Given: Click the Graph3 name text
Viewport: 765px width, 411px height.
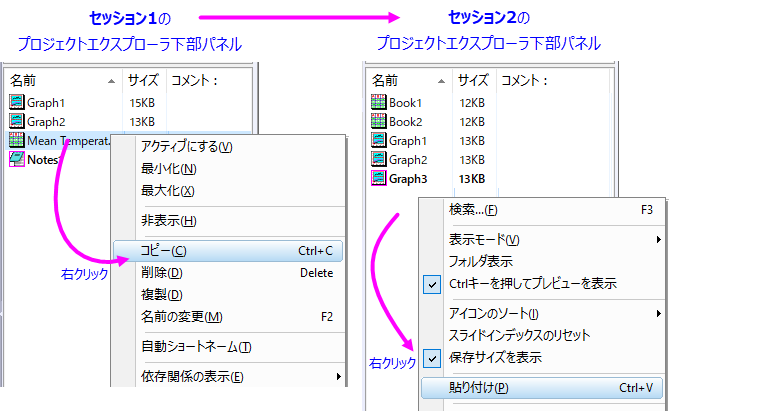Looking at the screenshot, I should coord(408,179).
